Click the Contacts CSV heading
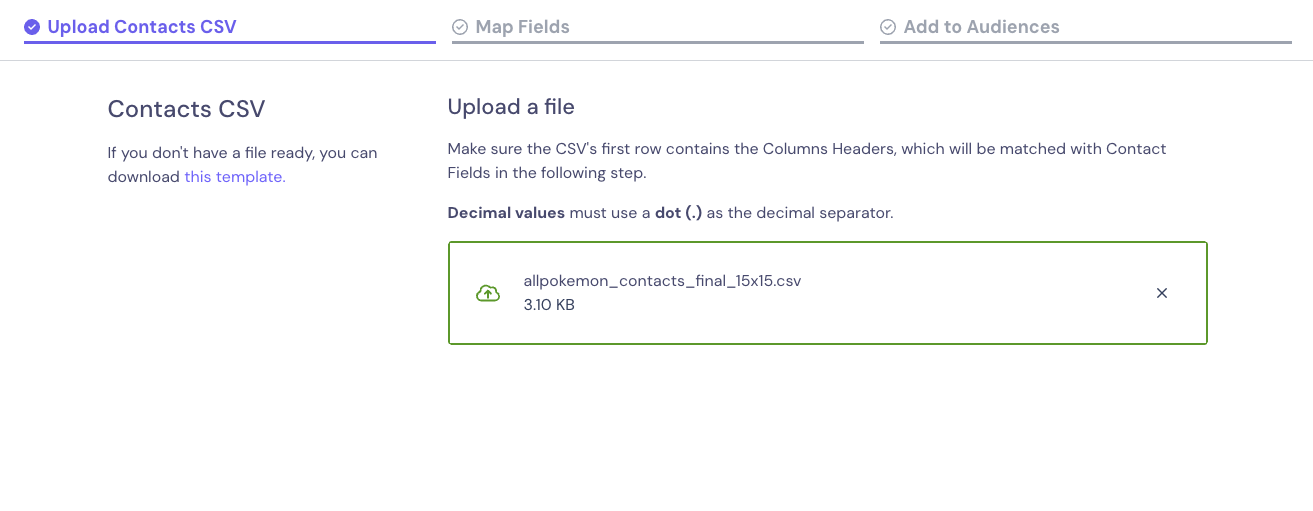Viewport: 1313px width, 511px height. [x=187, y=109]
